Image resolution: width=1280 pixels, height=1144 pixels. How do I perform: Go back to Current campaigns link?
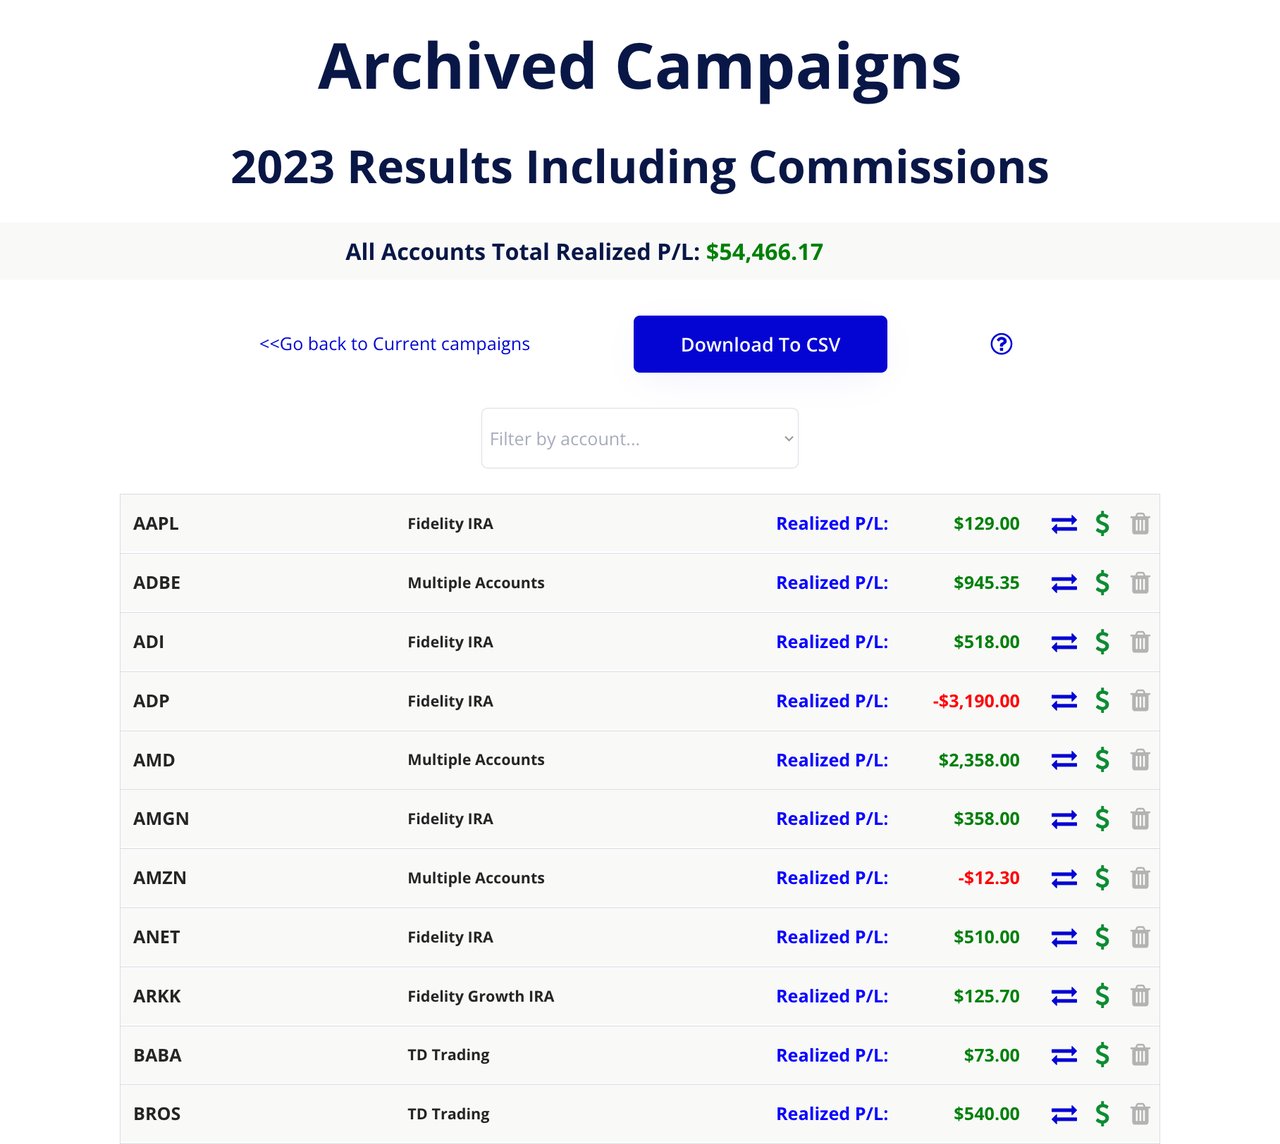click(394, 344)
